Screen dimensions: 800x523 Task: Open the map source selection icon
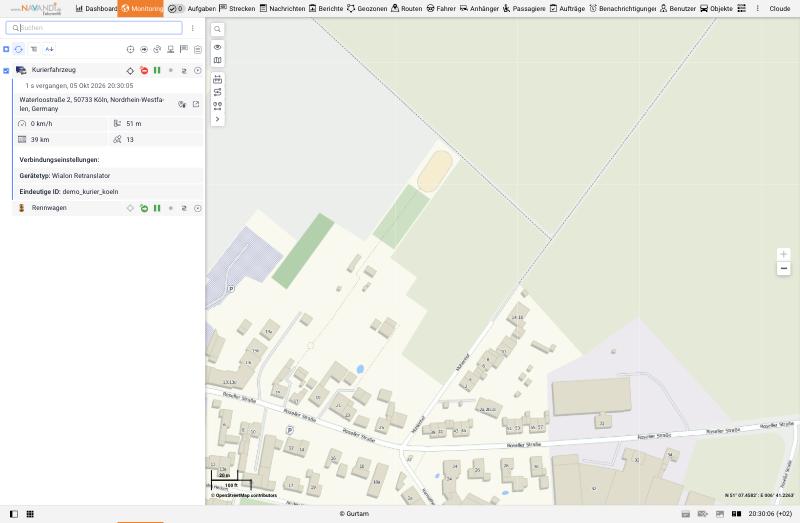click(217, 60)
